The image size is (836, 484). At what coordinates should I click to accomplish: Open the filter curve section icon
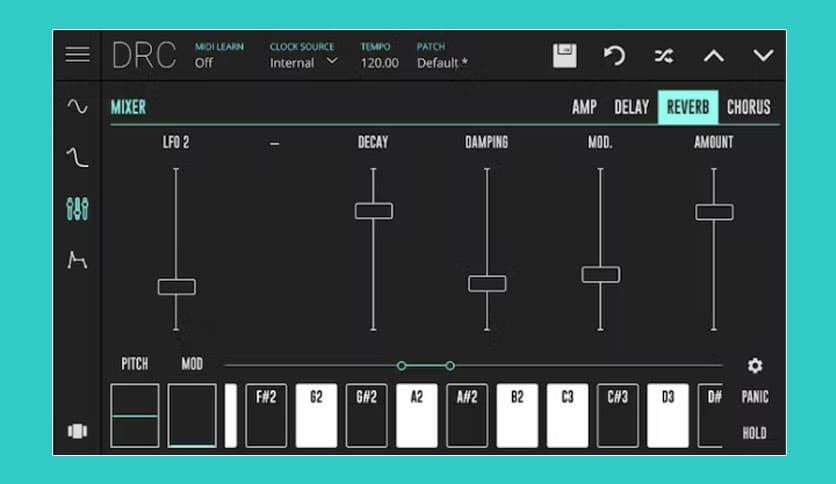[77, 156]
